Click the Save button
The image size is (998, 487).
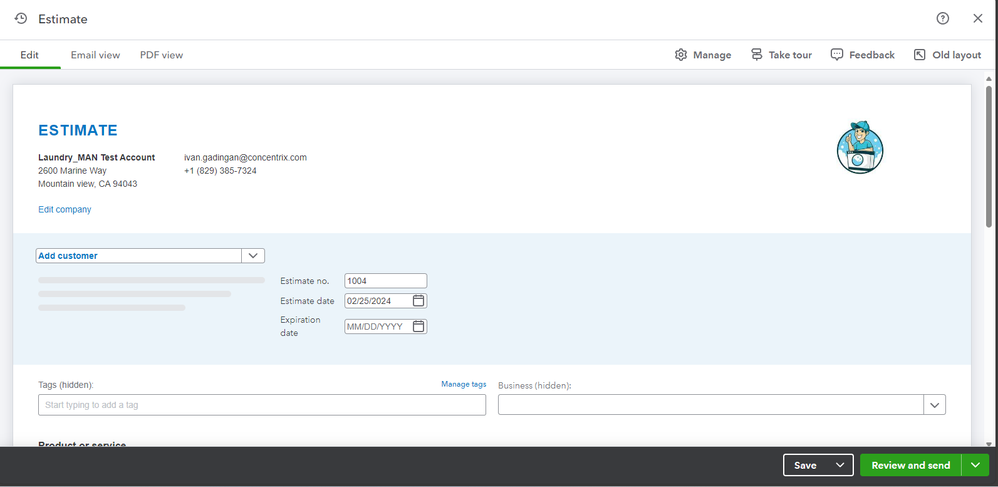(805, 465)
